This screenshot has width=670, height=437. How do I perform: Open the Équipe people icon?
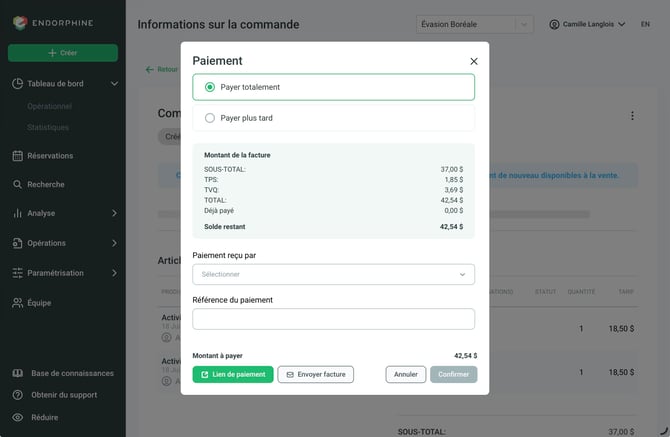(x=18, y=303)
